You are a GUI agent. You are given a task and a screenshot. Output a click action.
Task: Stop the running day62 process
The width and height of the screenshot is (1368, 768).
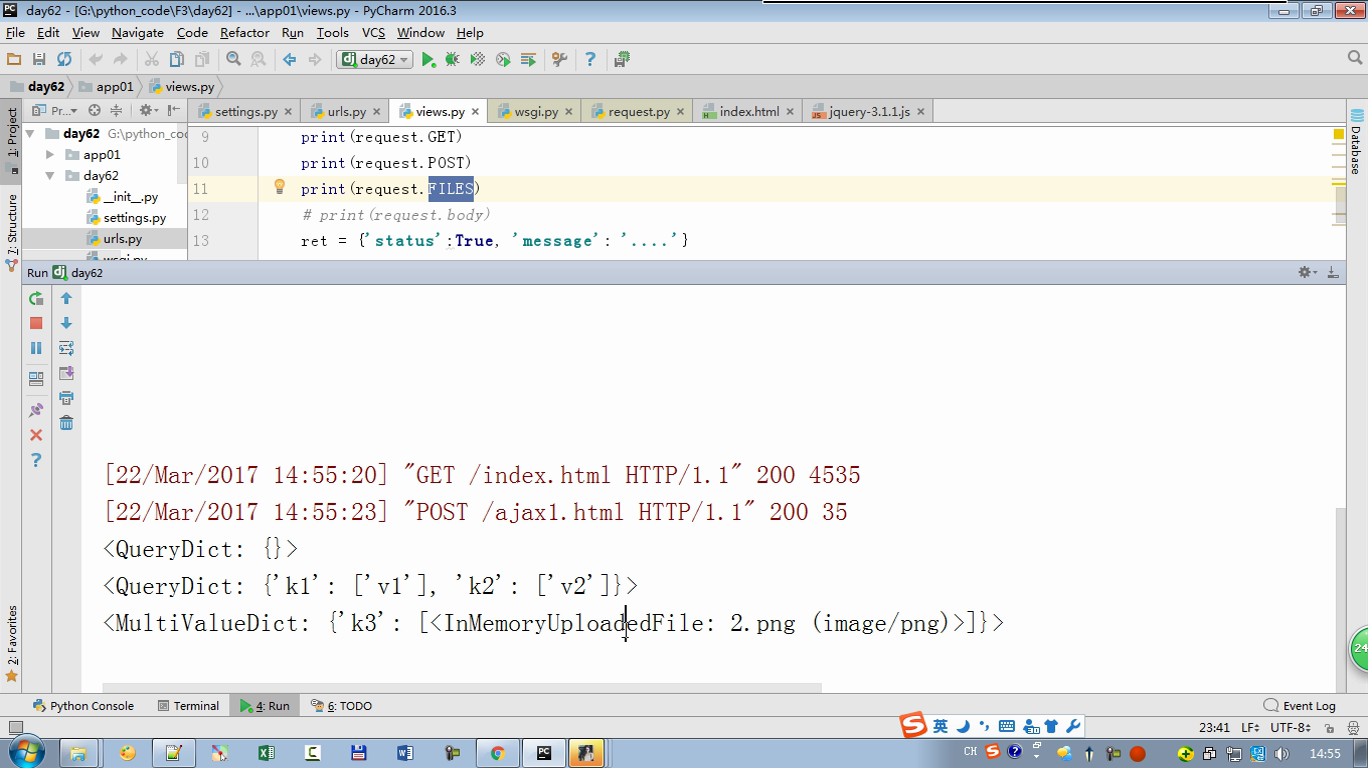(36, 323)
